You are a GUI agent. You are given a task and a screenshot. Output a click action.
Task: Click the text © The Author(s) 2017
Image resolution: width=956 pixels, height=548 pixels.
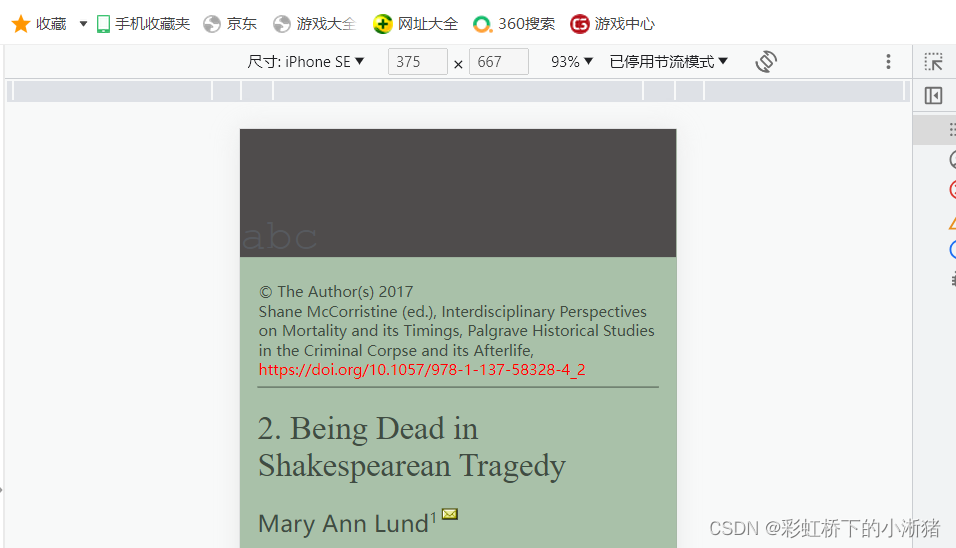pyautogui.click(x=335, y=291)
